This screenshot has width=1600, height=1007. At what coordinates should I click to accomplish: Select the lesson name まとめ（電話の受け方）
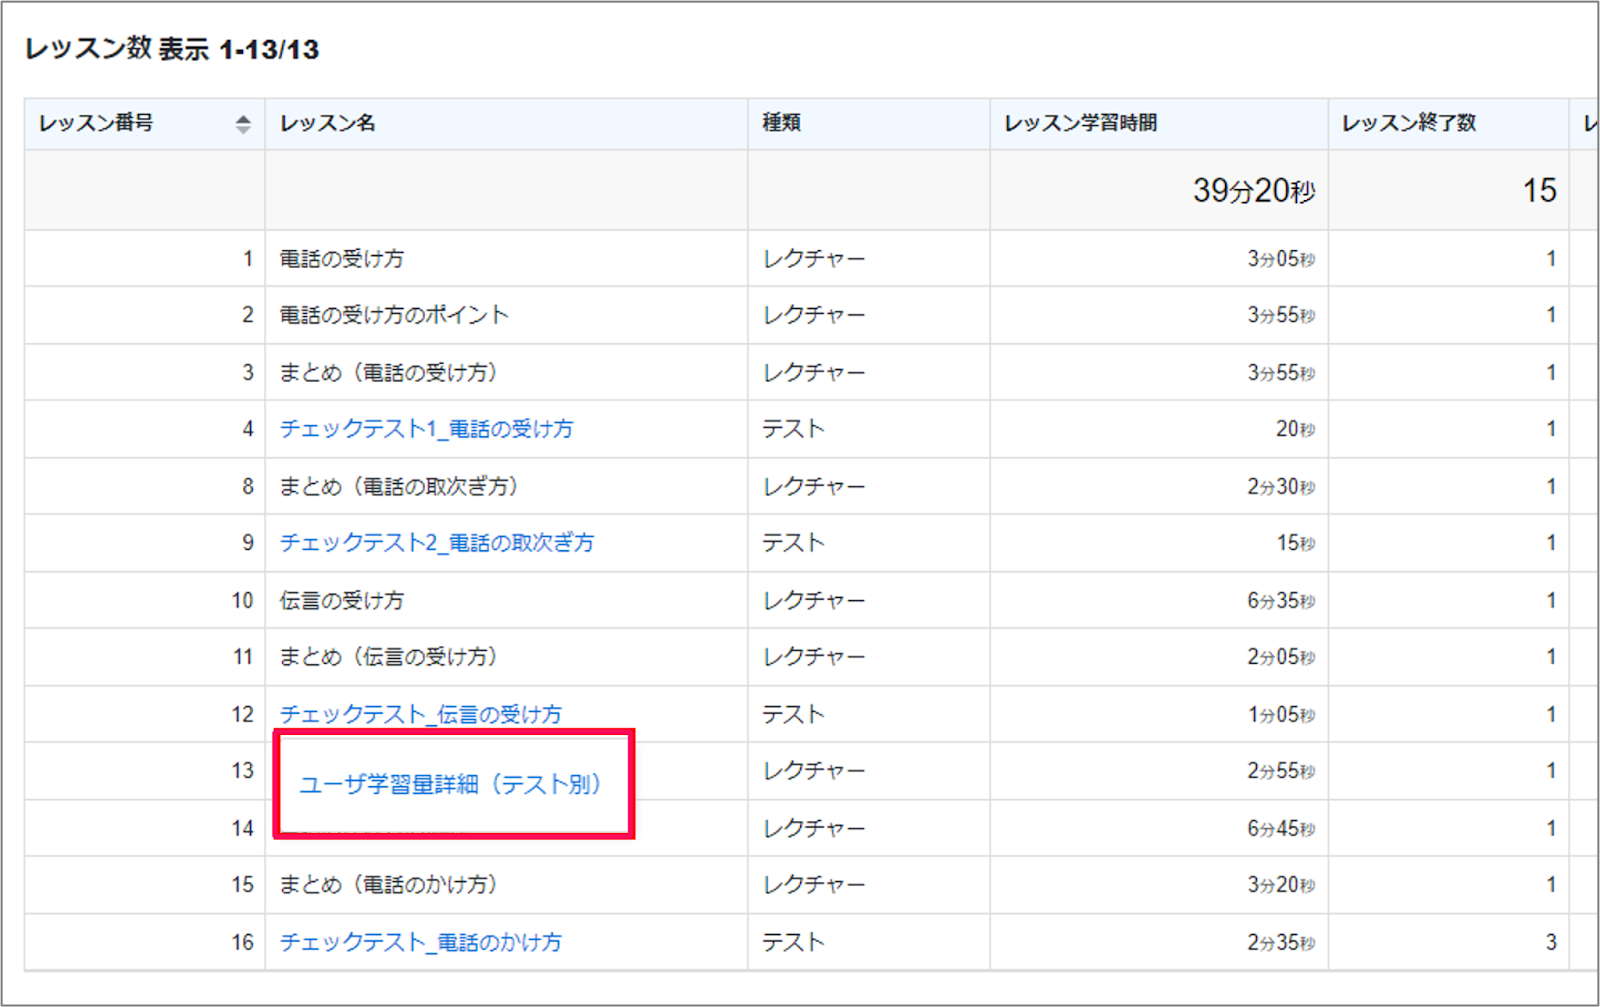click(388, 373)
